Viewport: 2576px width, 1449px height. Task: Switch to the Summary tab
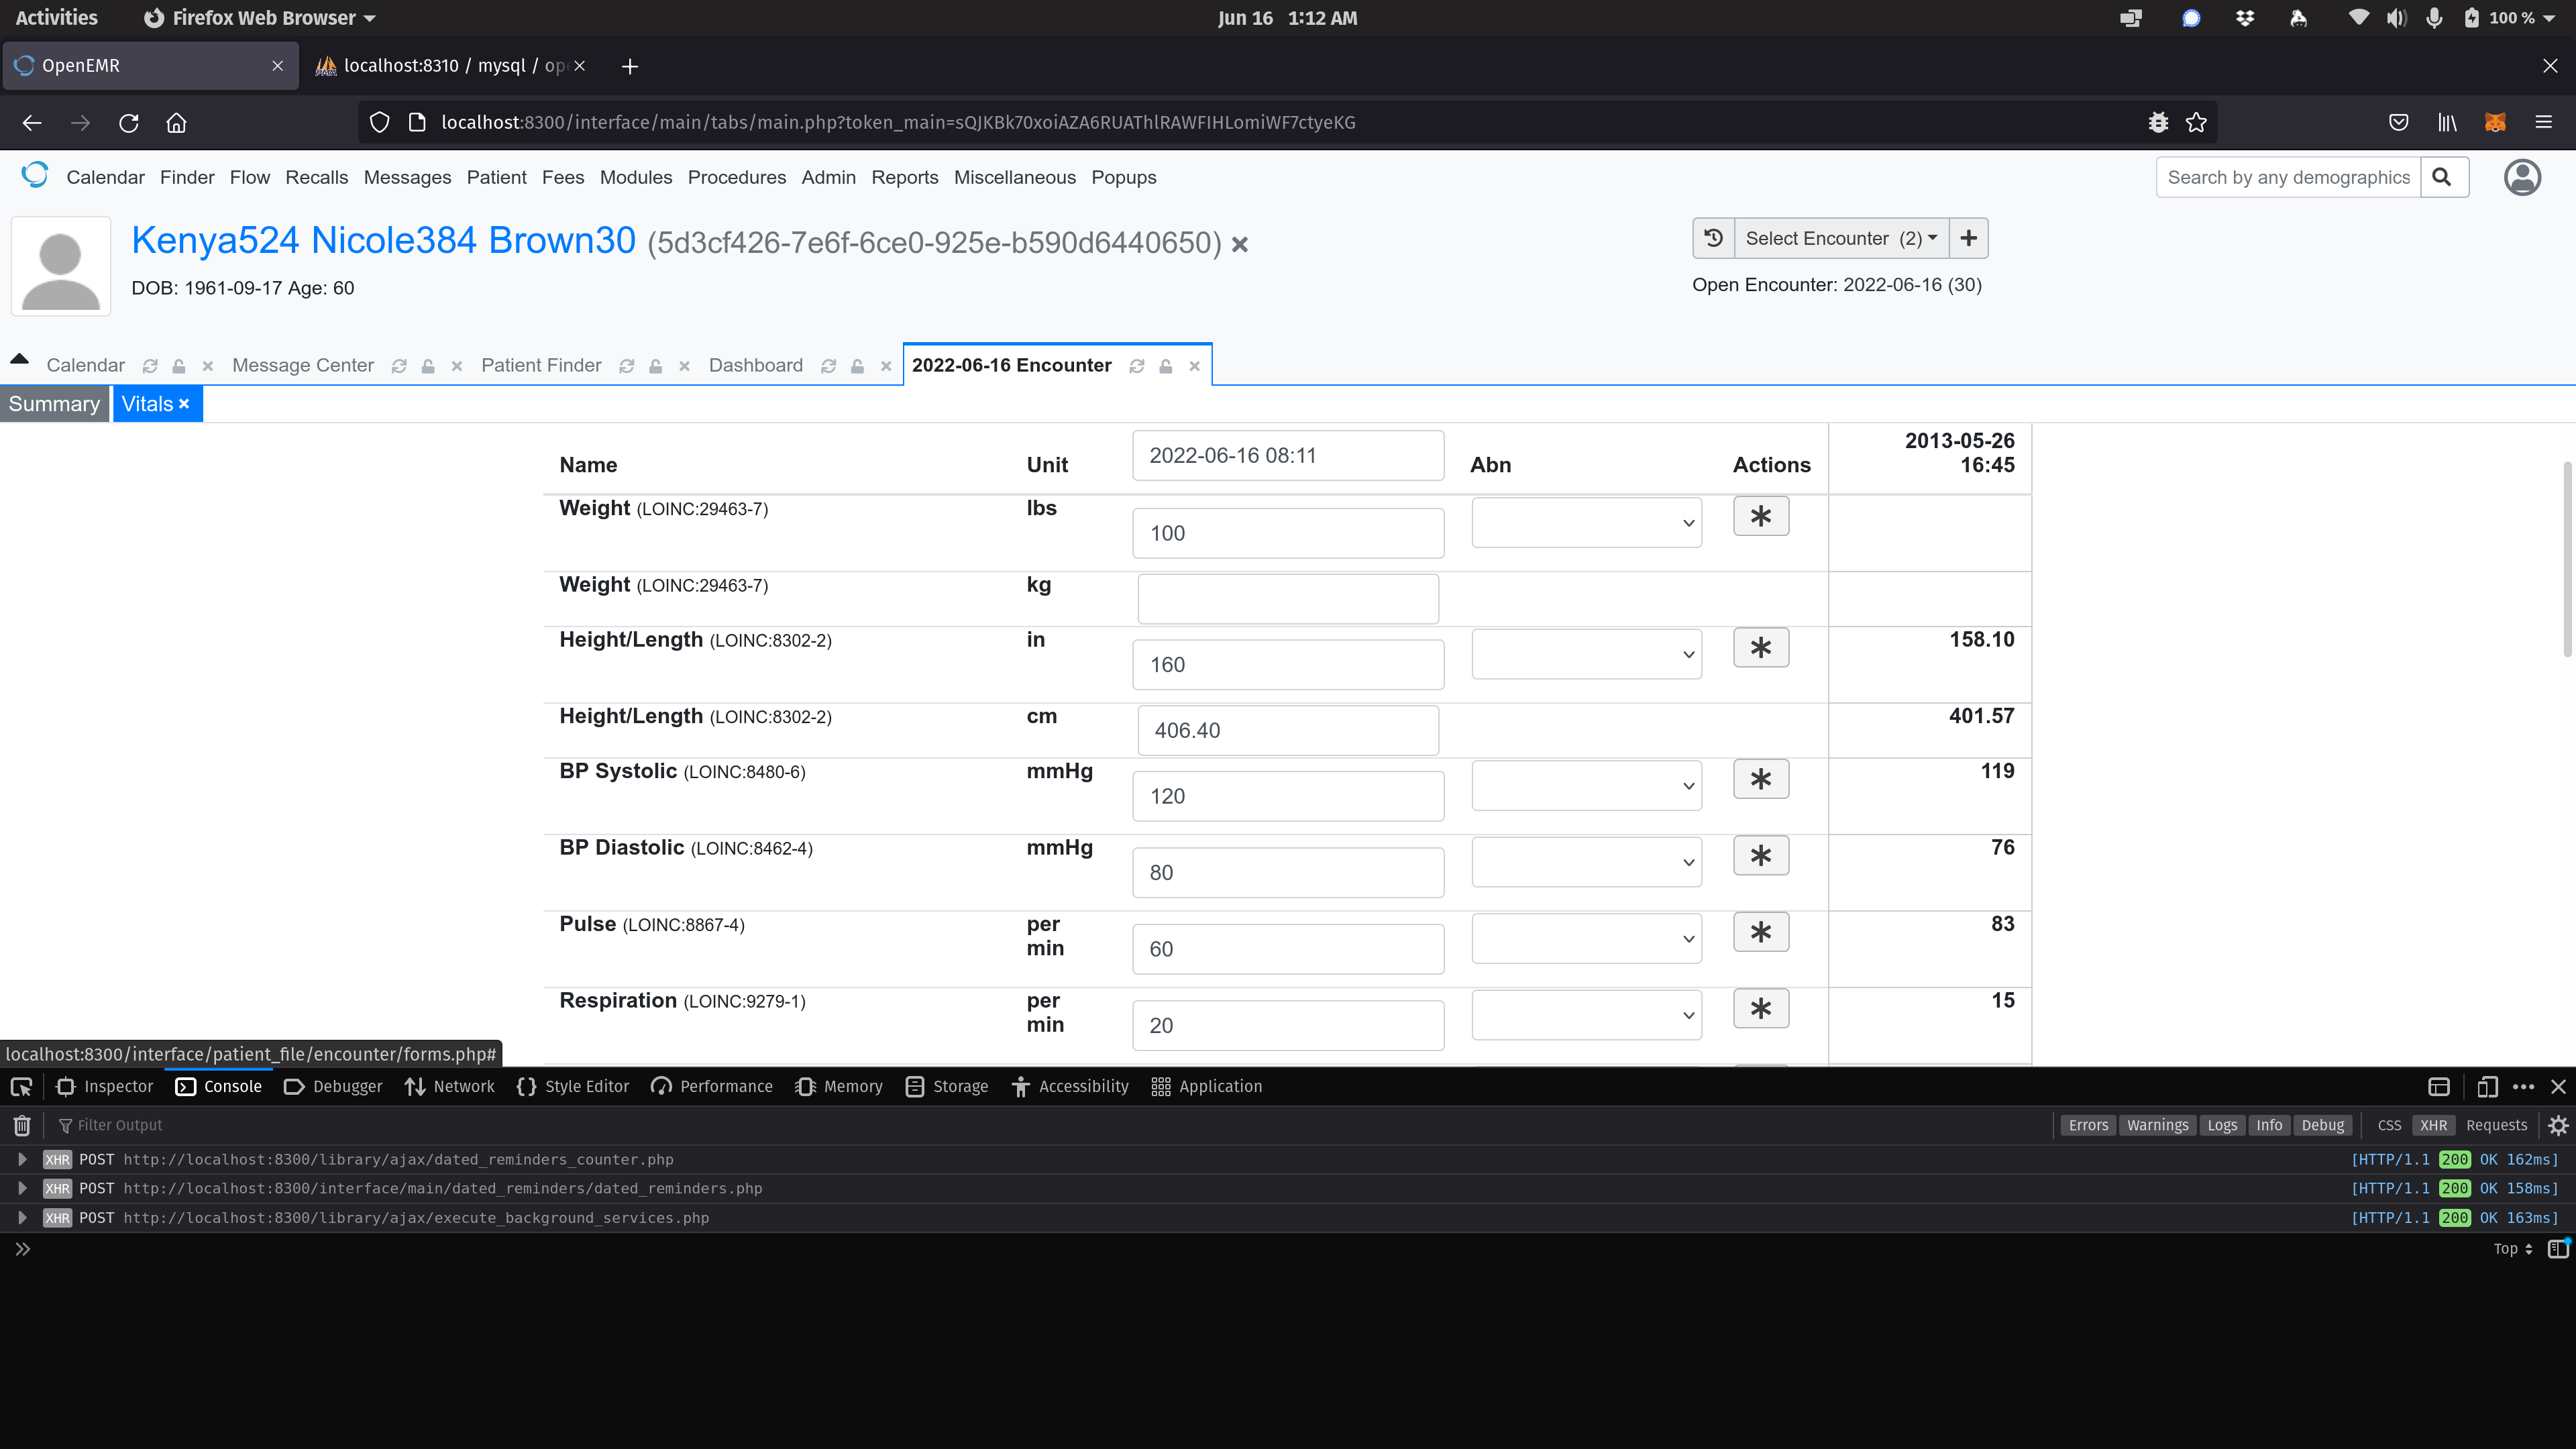click(54, 403)
